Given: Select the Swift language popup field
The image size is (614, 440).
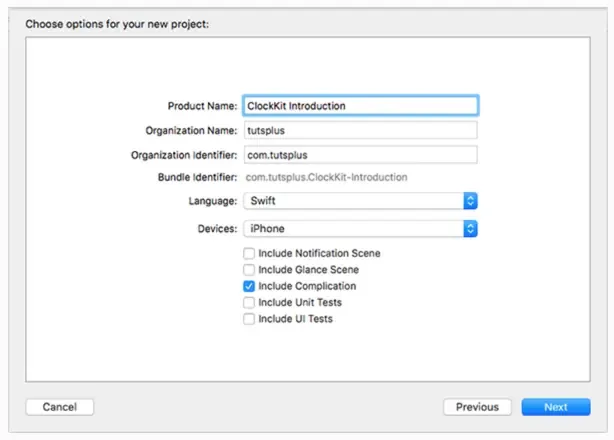Looking at the screenshot, I should 360,201.
